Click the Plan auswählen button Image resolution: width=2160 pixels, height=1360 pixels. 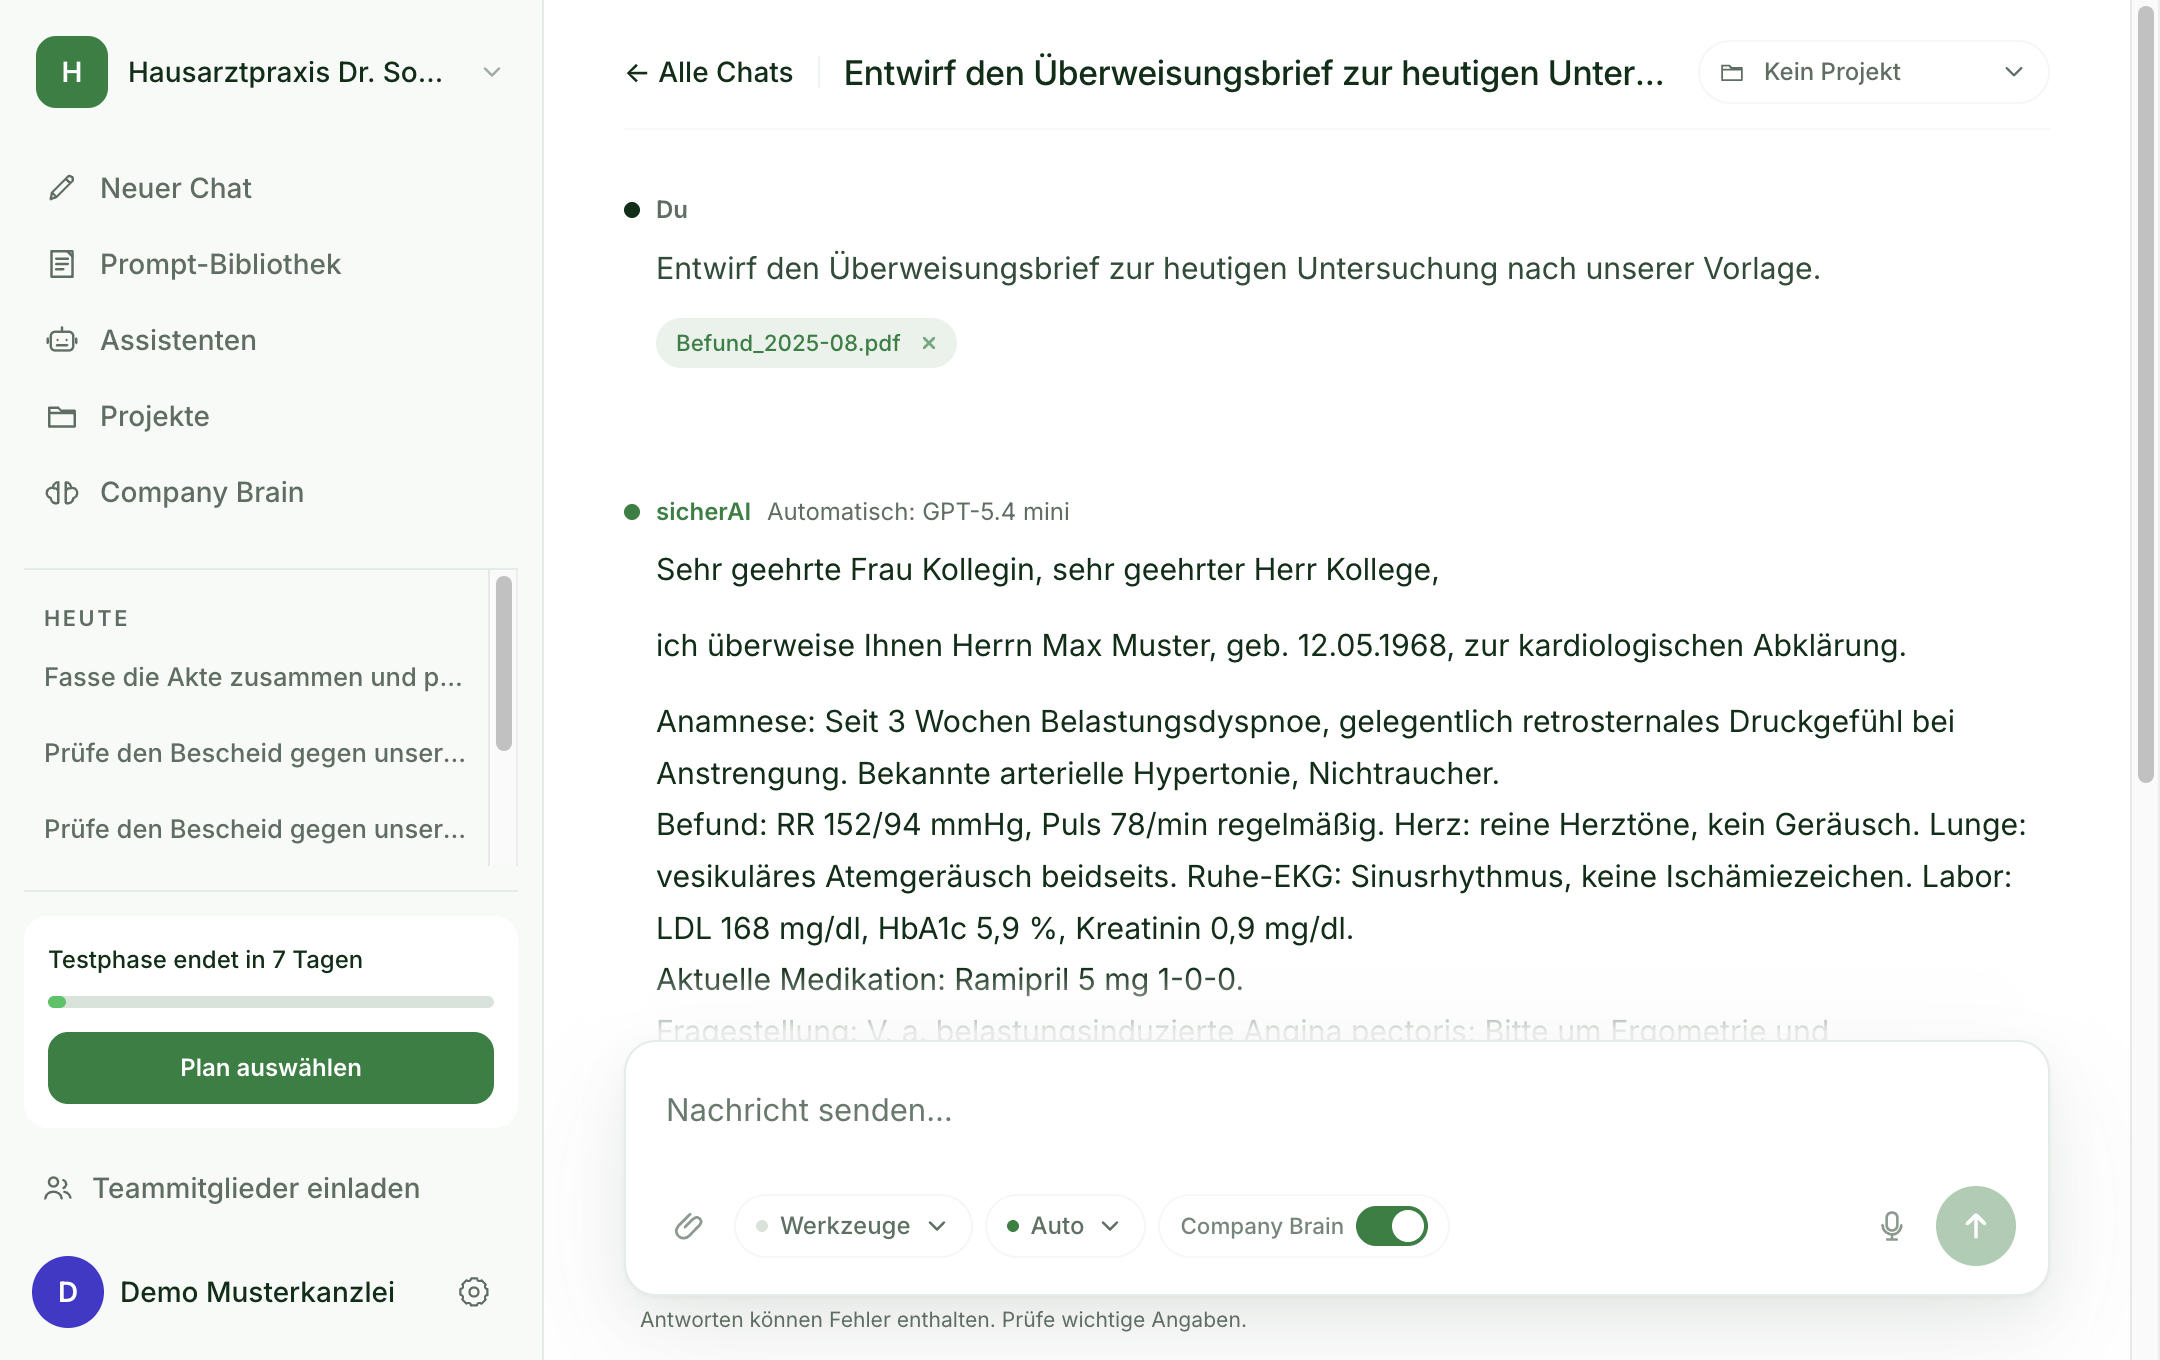click(271, 1068)
